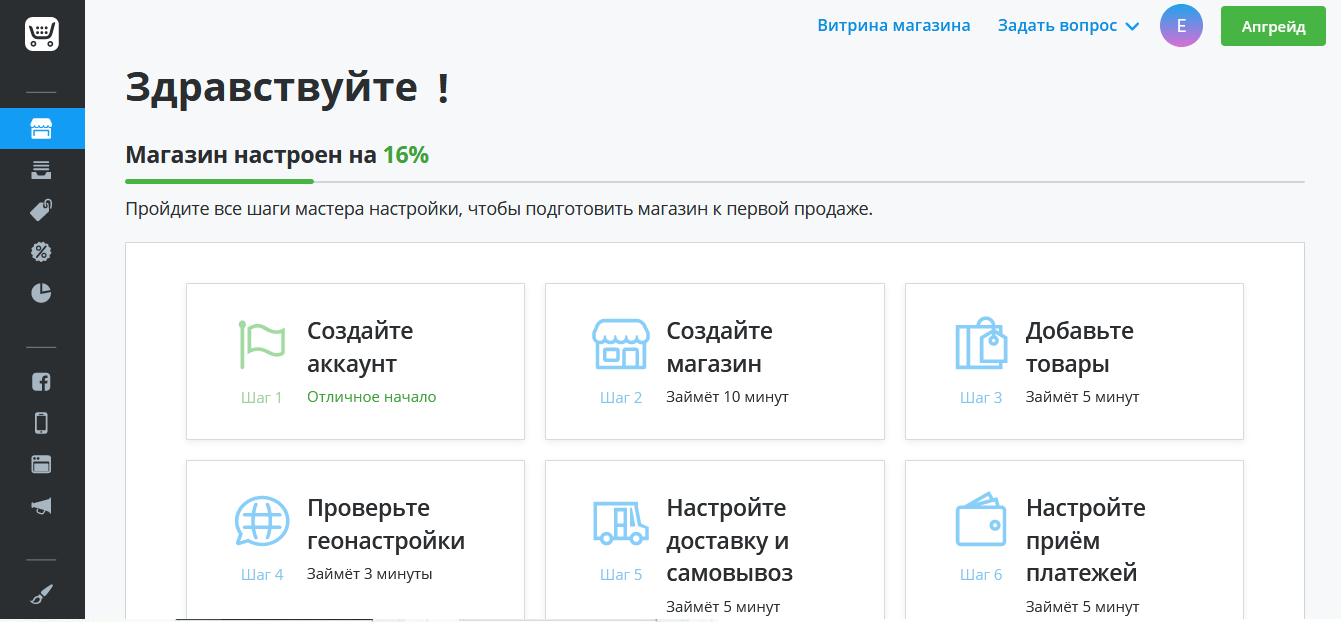
Task: Open the 'Проверьте геонастройки' step 4 card
Action: click(x=355, y=540)
